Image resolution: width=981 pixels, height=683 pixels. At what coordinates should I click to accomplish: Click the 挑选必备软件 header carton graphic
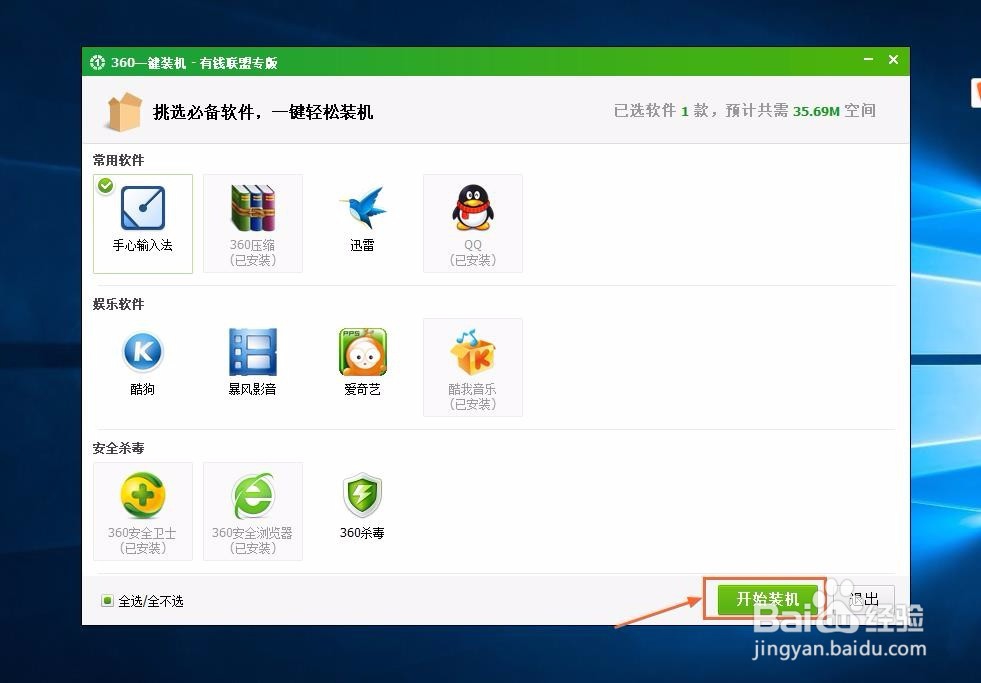(122, 112)
